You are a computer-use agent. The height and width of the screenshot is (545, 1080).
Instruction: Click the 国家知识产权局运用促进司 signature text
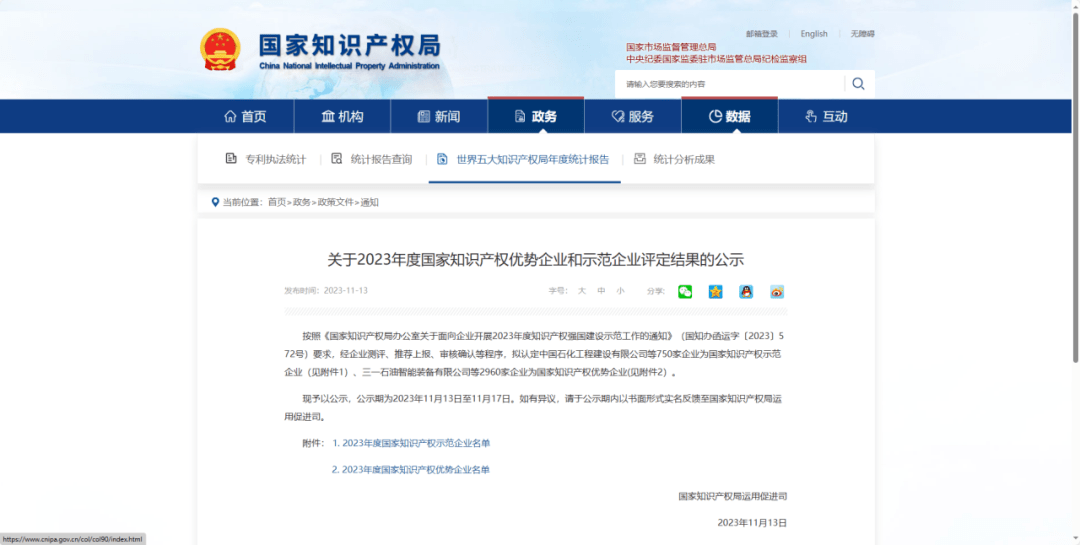click(732, 496)
